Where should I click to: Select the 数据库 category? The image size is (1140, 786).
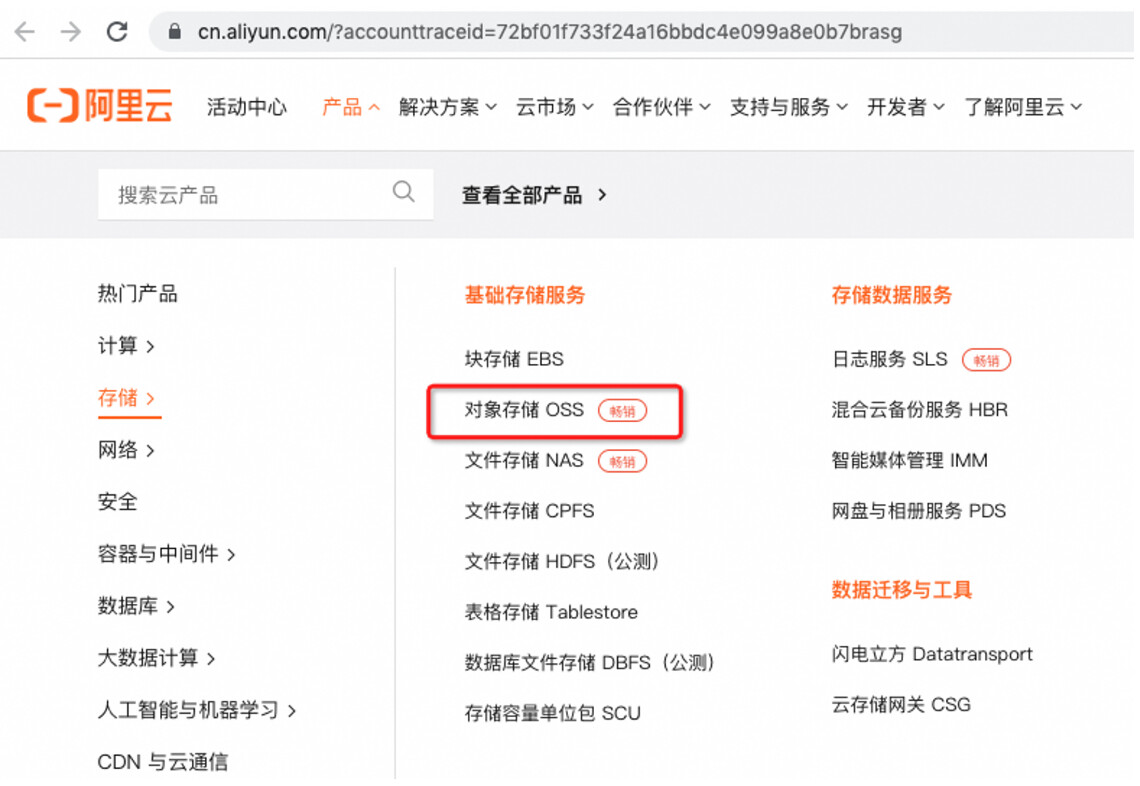[x=137, y=606]
